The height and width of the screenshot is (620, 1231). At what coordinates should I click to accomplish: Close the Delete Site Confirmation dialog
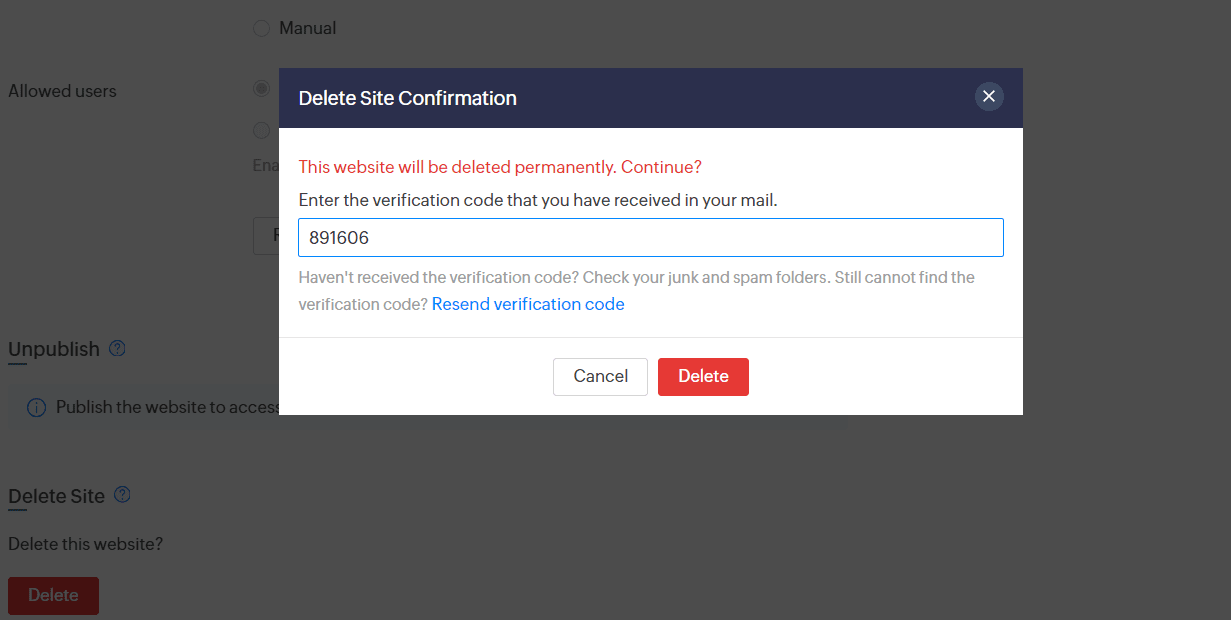click(989, 96)
